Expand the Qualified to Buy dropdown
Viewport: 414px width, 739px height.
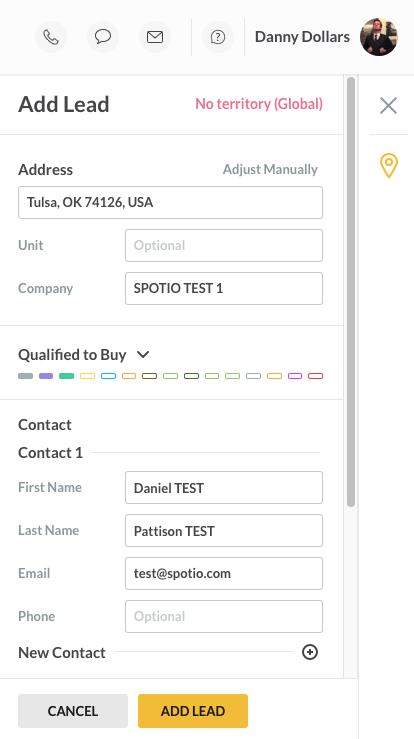143,354
